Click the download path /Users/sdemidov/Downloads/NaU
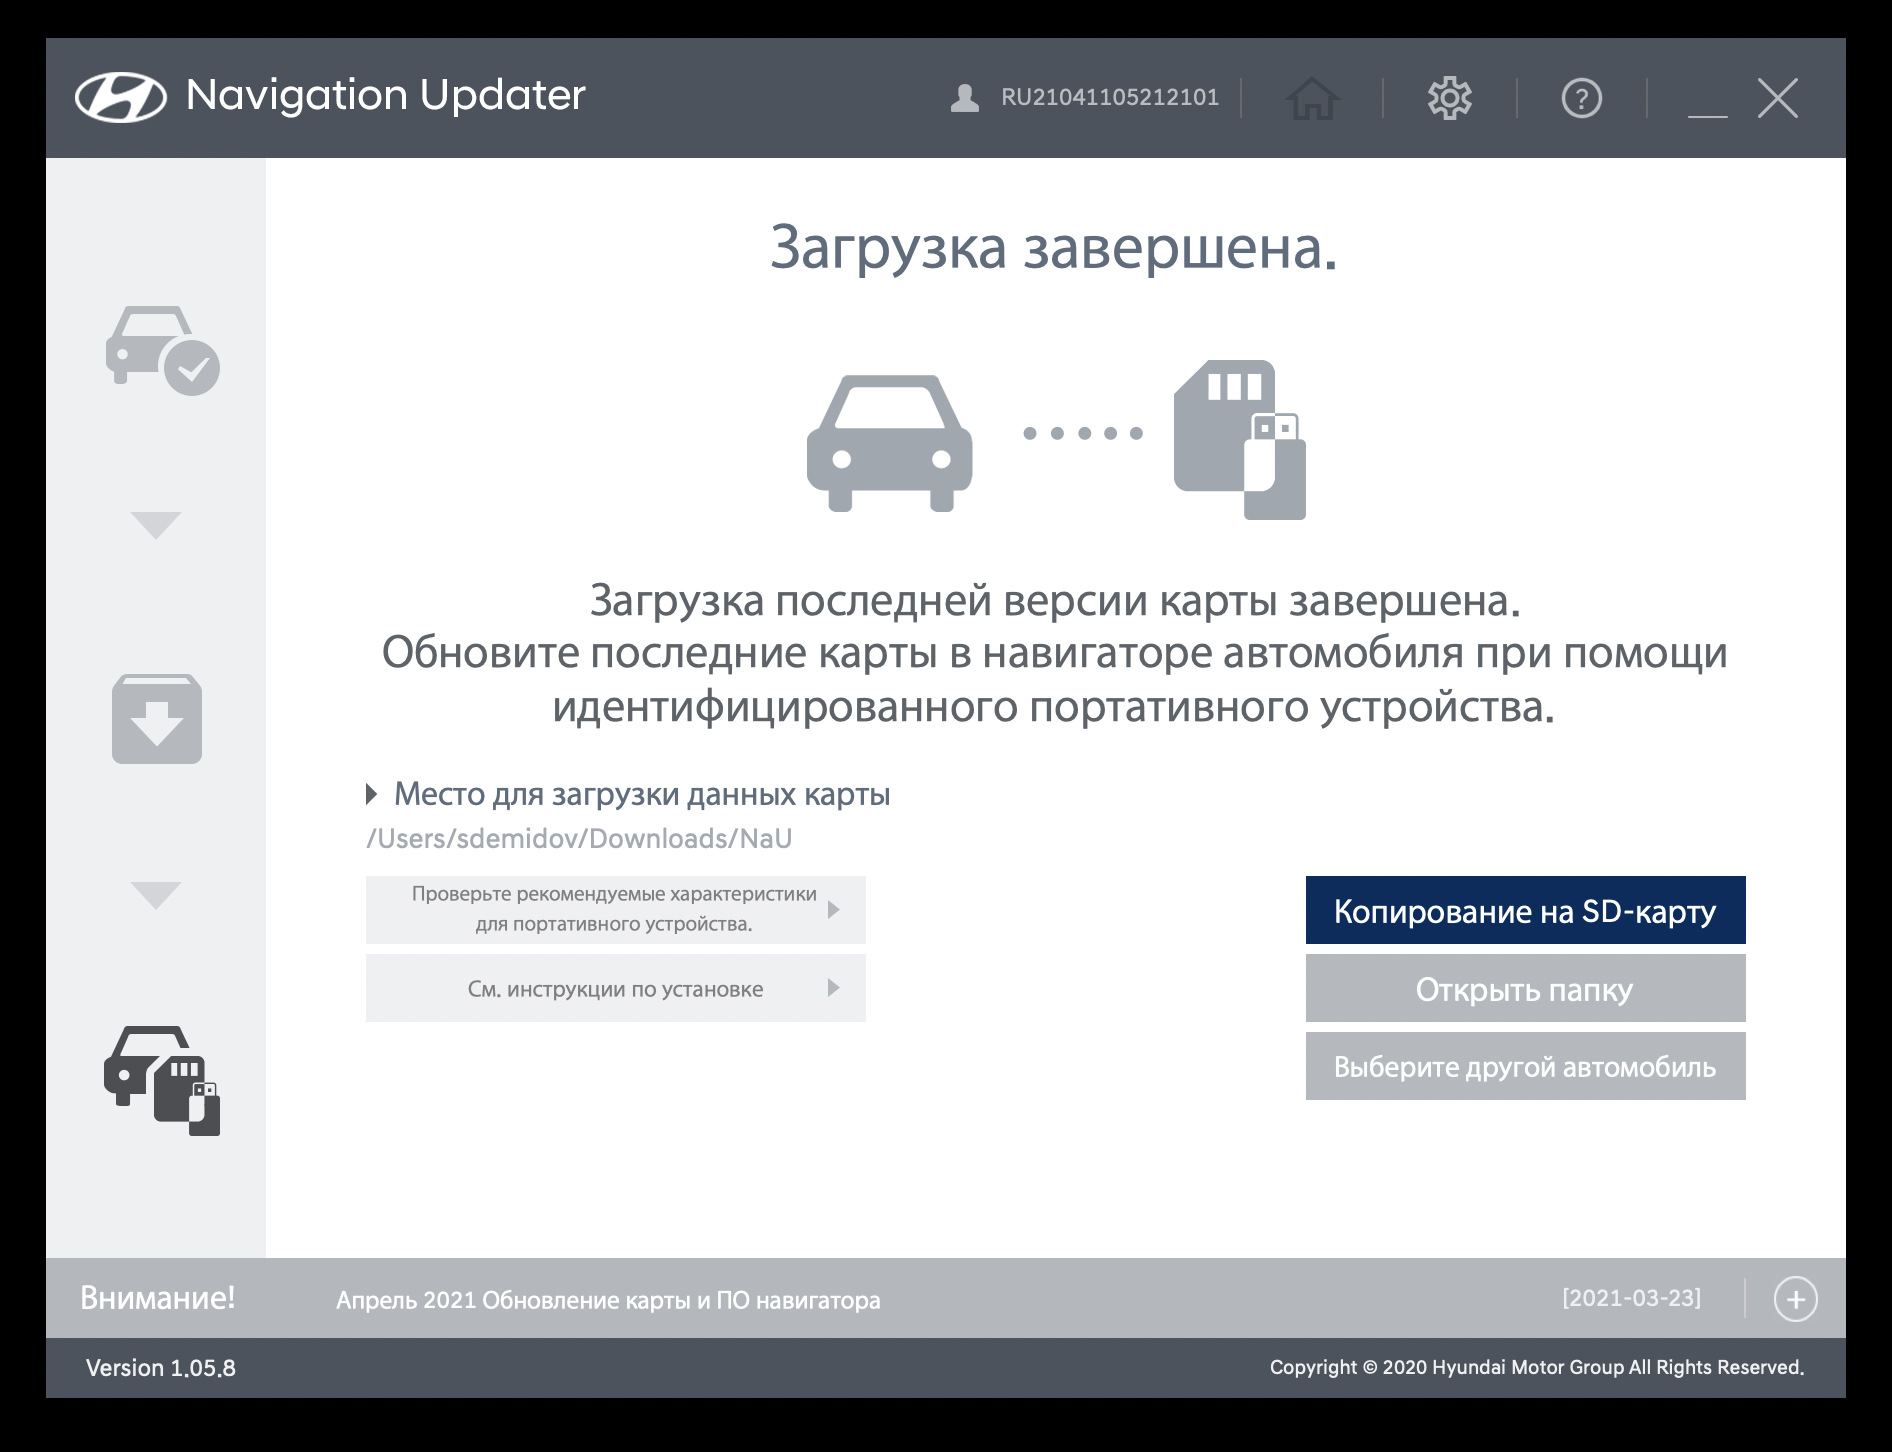 pyautogui.click(x=580, y=838)
